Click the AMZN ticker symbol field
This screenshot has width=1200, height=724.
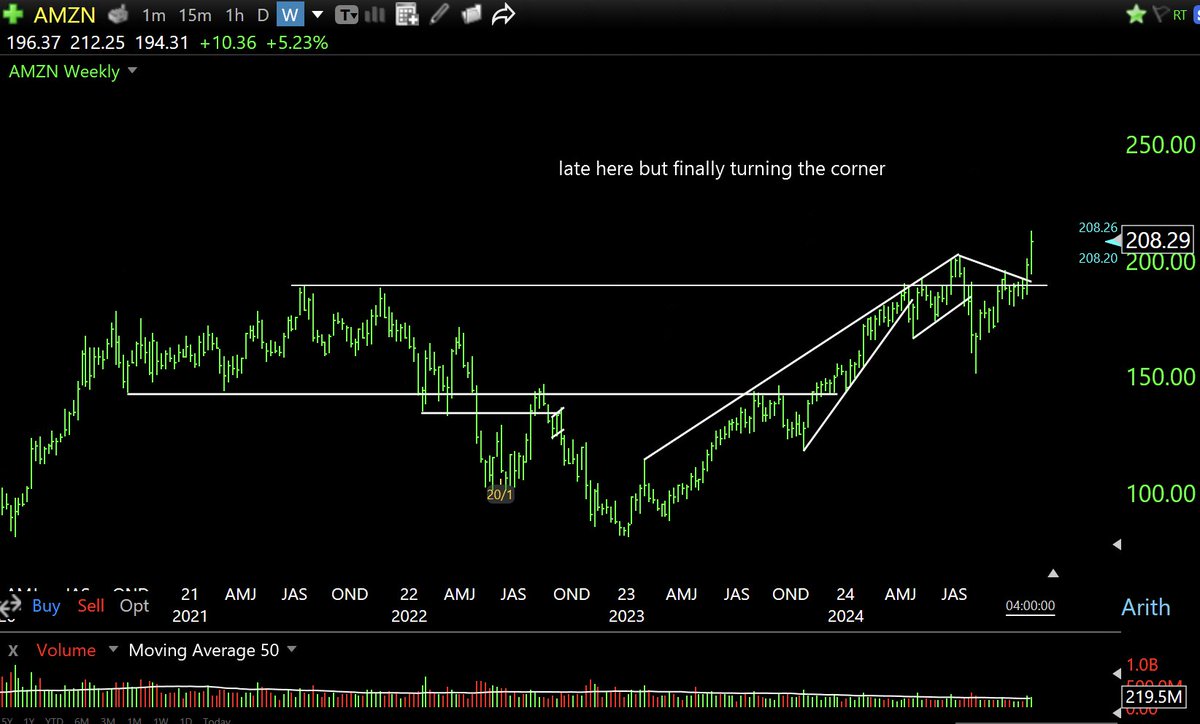pos(66,15)
